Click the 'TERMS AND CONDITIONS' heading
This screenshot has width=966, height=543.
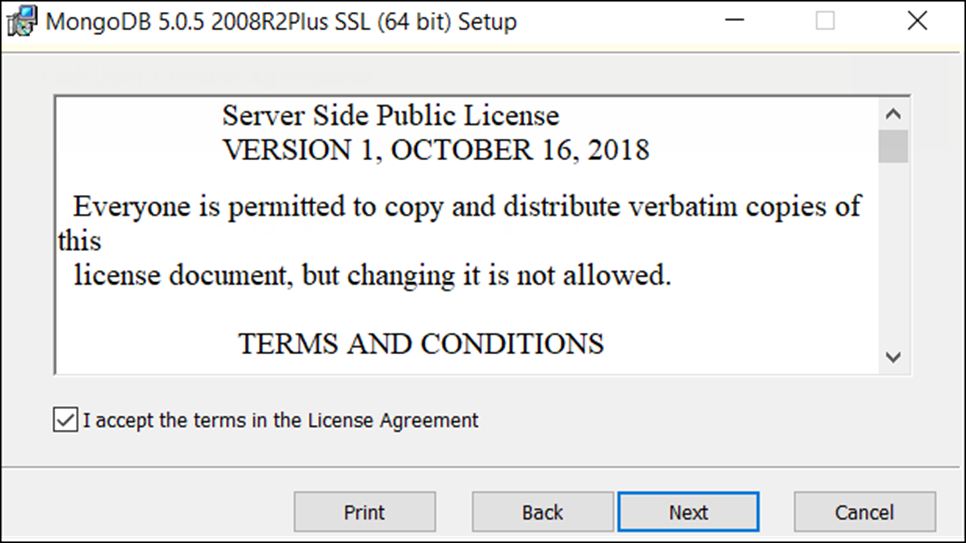pyautogui.click(x=421, y=344)
